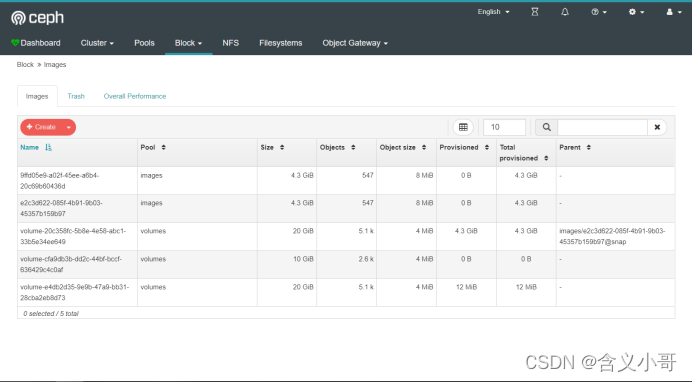Click the search magnifier icon
Viewport: 692px width, 382px height.
coord(546,127)
